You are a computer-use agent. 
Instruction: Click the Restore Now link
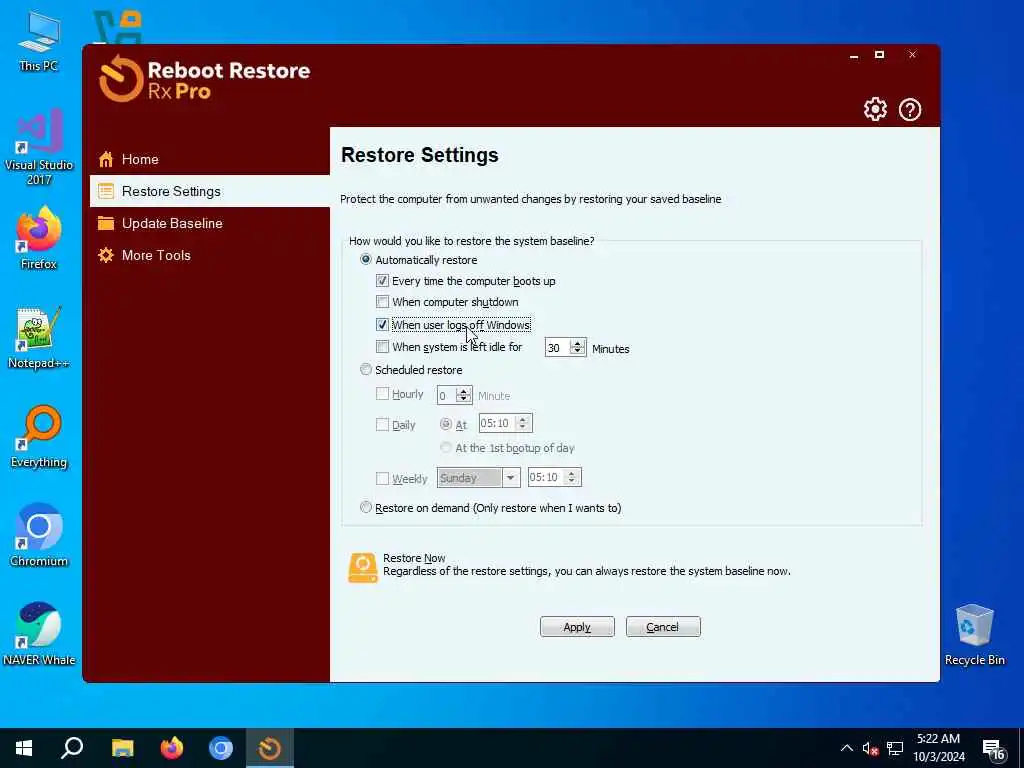click(414, 558)
